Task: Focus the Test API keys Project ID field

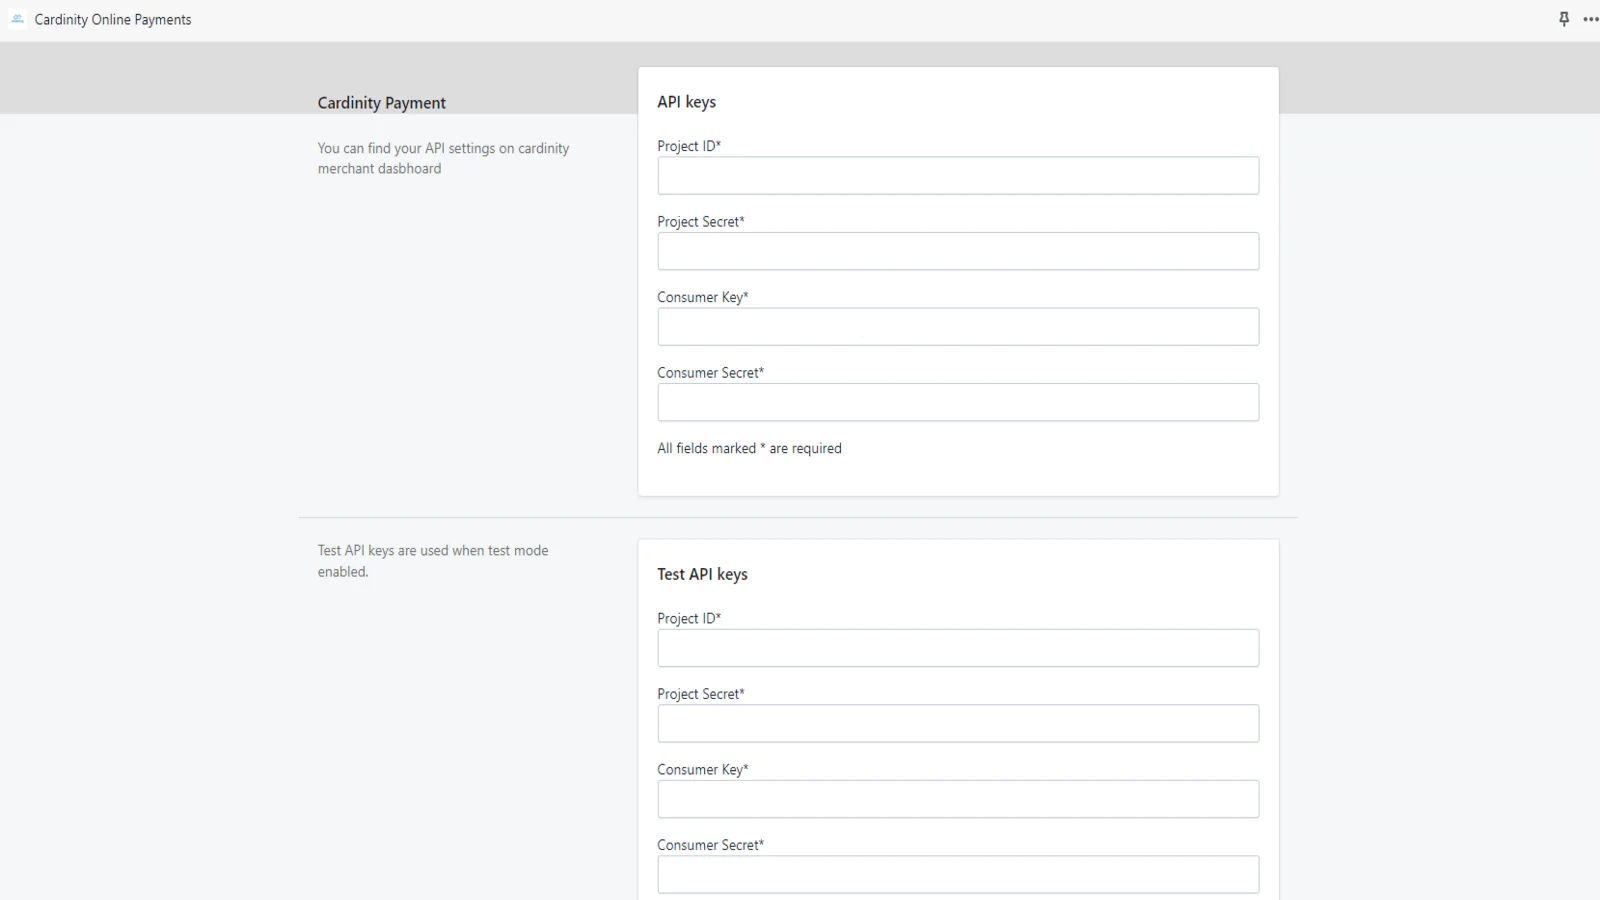Action: tap(958, 648)
